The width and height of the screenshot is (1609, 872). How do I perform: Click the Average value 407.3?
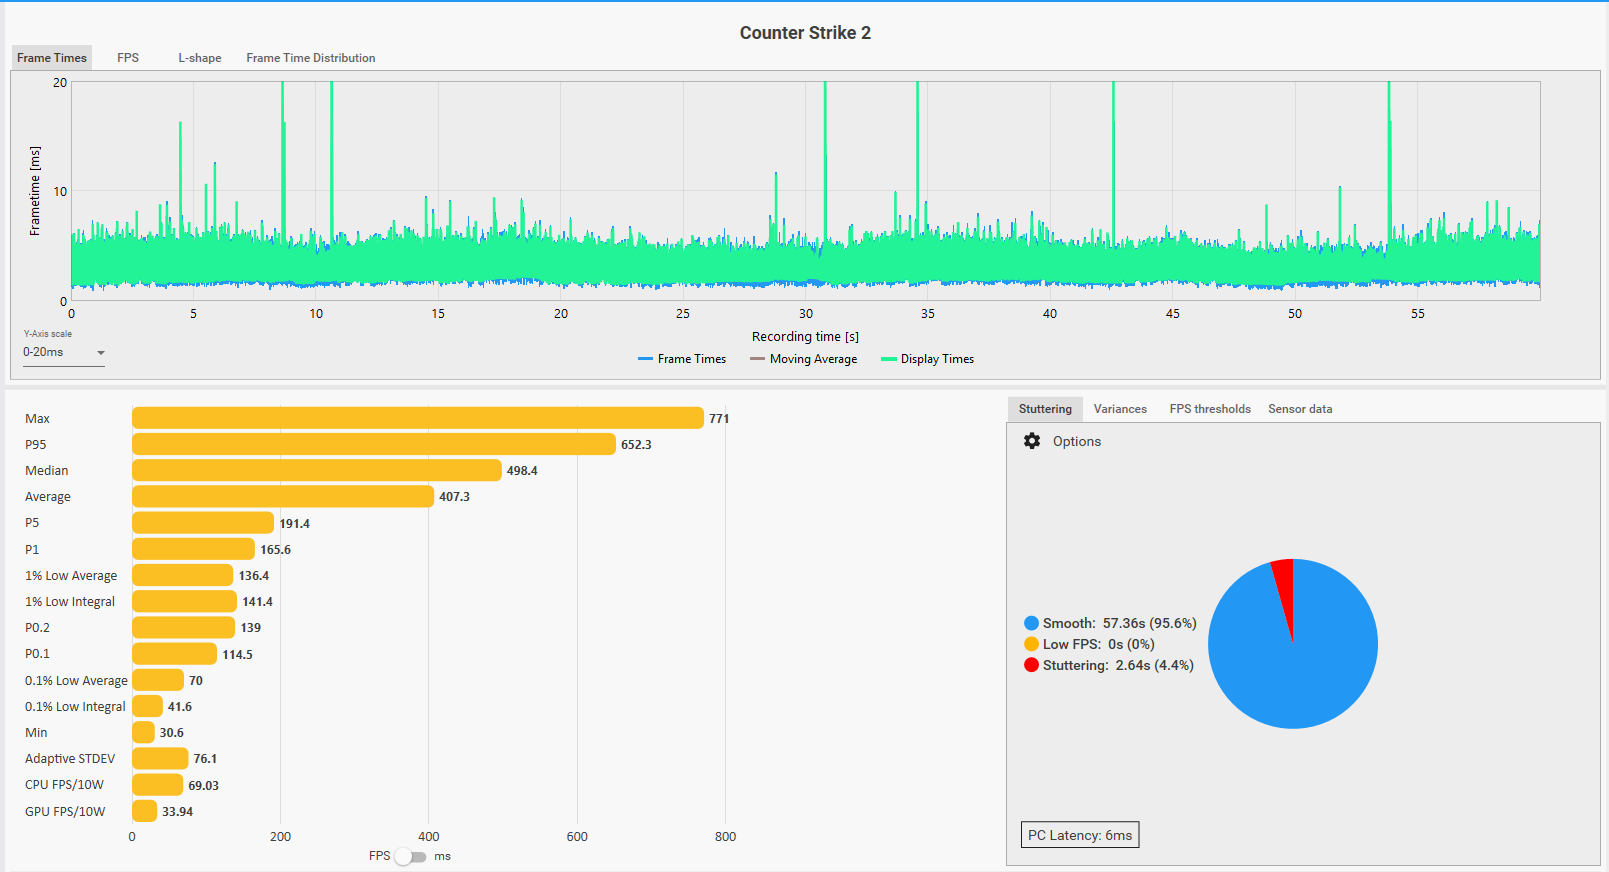(x=454, y=497)
